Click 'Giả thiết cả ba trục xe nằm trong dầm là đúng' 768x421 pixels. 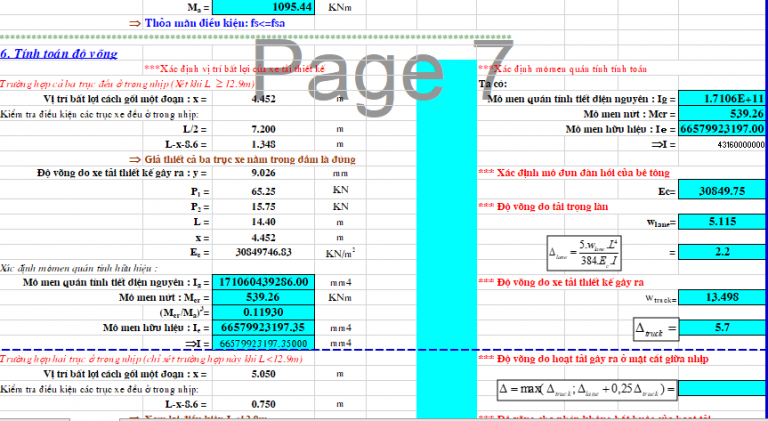click(250, 160)
